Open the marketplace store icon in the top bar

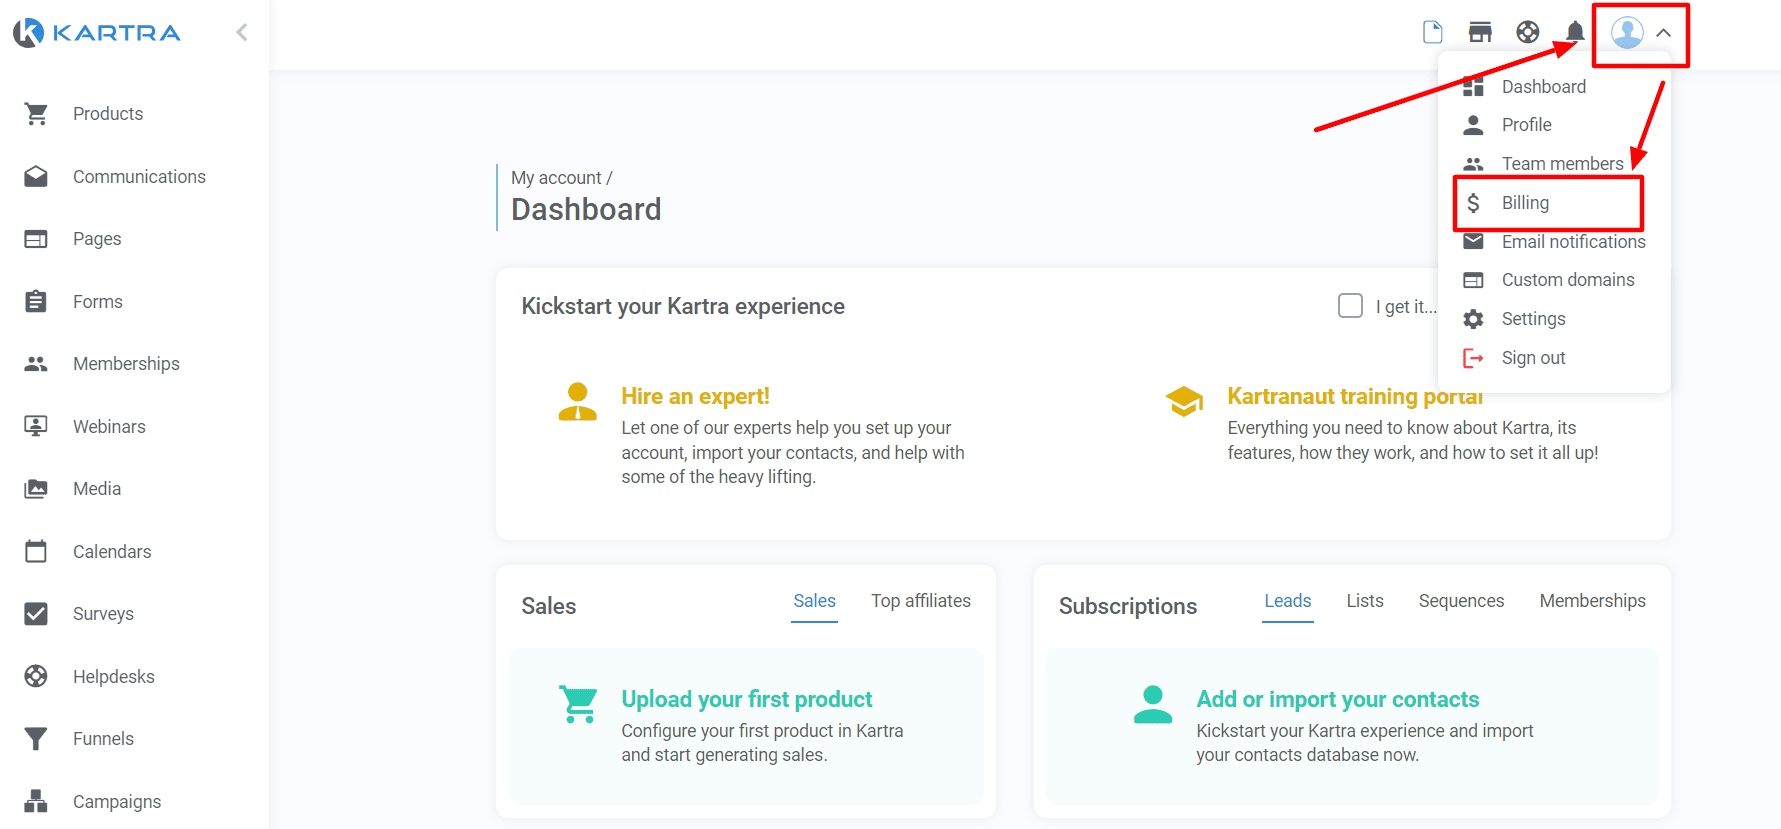pyautogui.click(x=1480, y=32)
